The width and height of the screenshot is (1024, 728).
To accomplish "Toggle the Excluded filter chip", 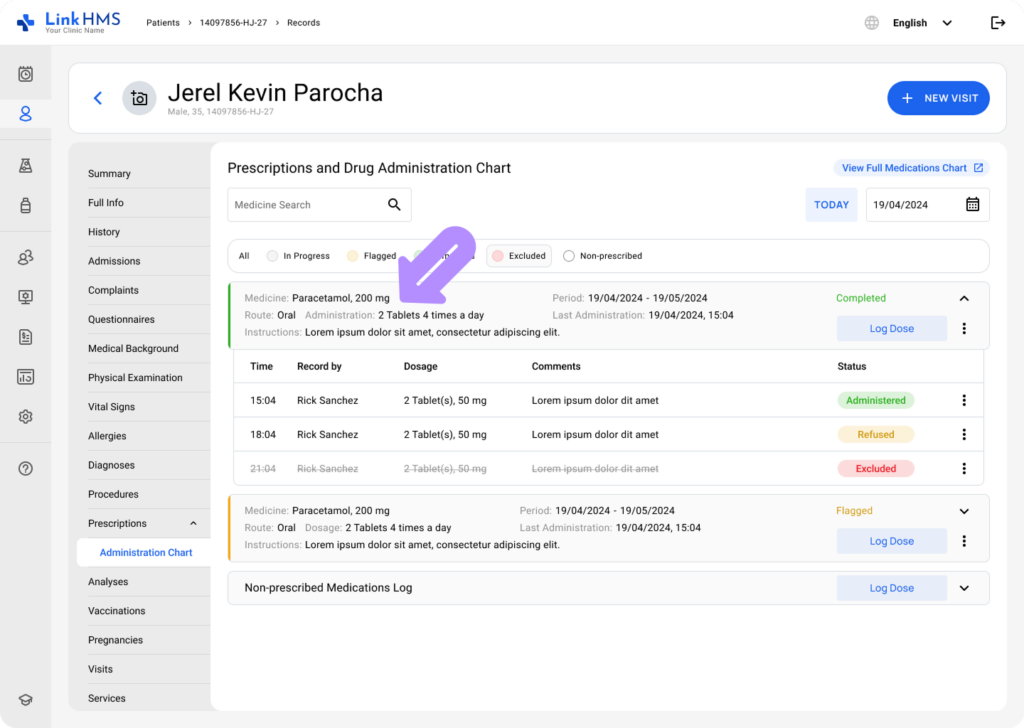I will (517, 256).
